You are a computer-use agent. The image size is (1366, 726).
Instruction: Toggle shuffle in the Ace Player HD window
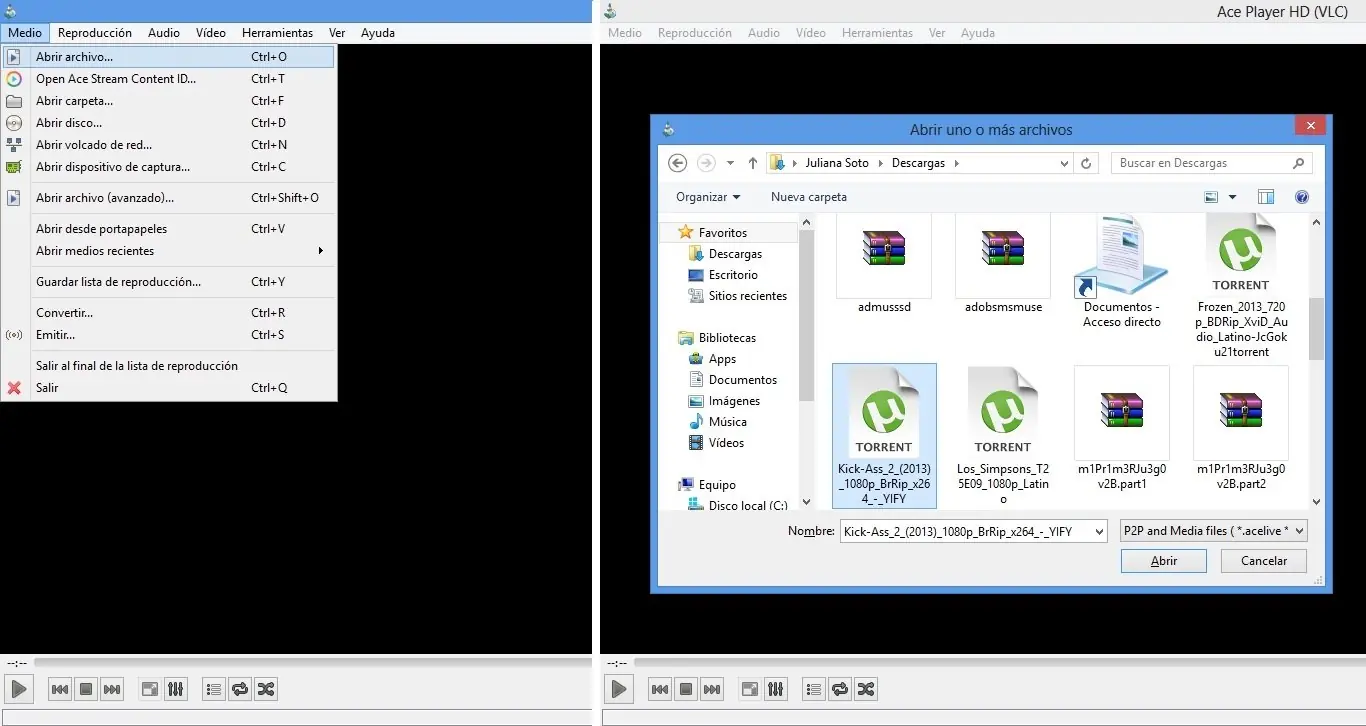click(865, 689)
